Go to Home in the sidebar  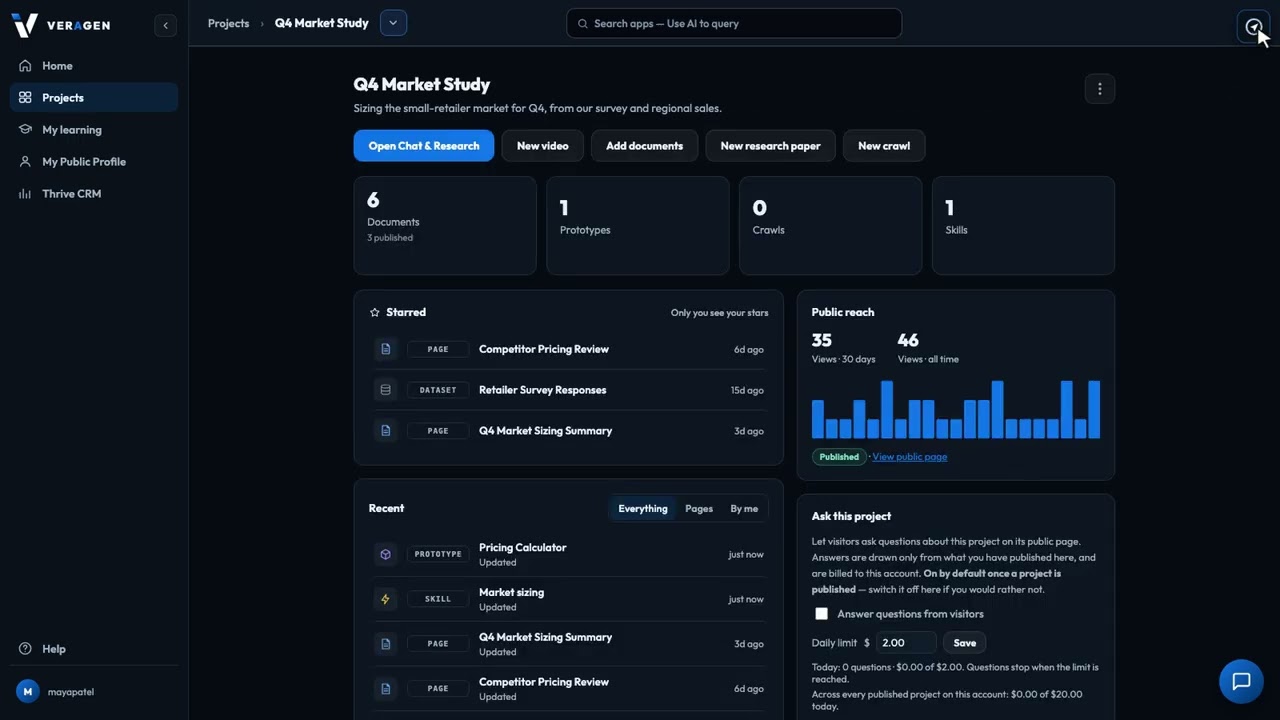click(94, 66)
